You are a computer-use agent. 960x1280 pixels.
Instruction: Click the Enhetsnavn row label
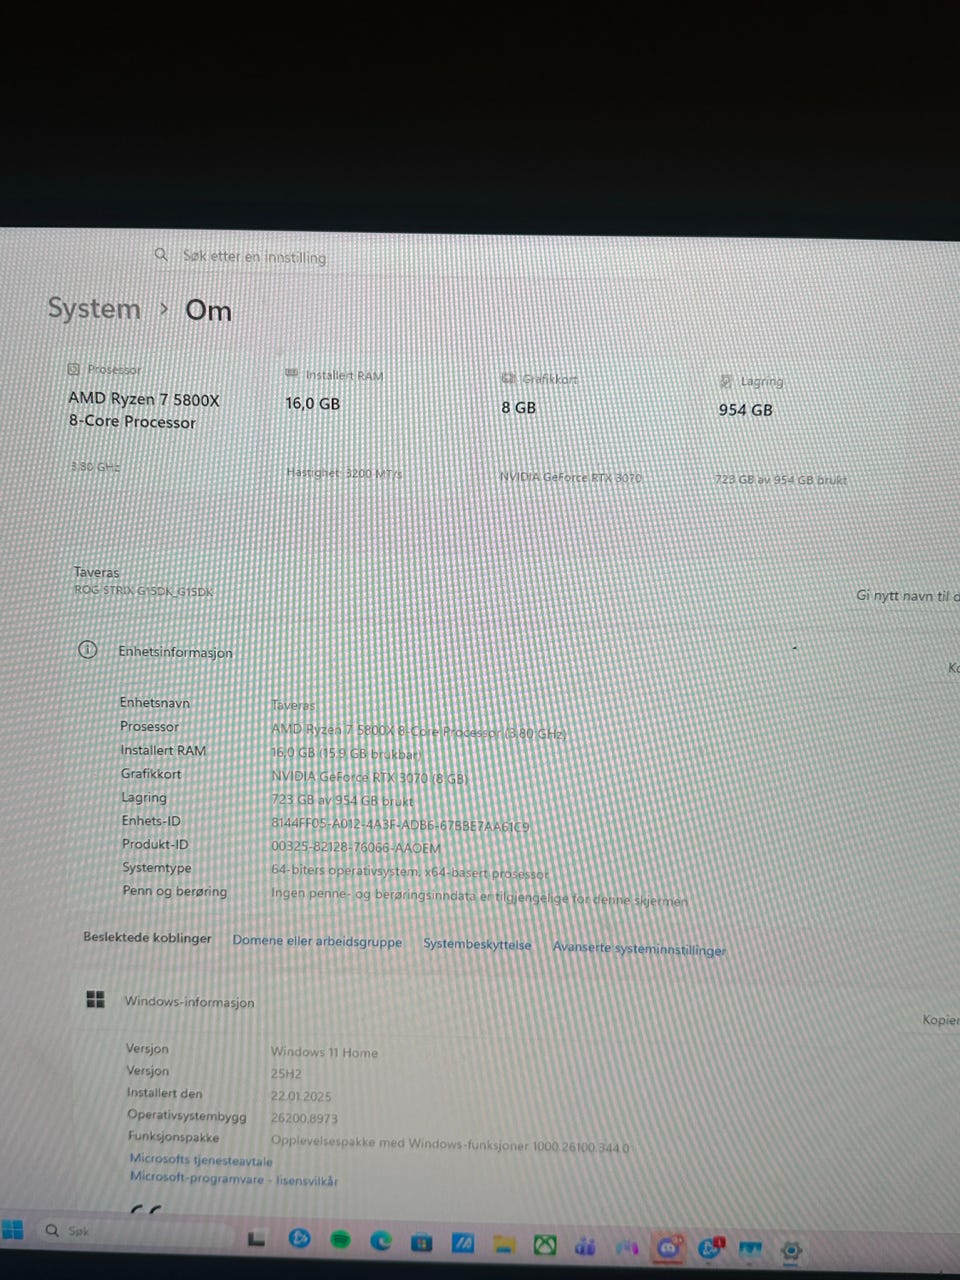click(x=154, y=702)
